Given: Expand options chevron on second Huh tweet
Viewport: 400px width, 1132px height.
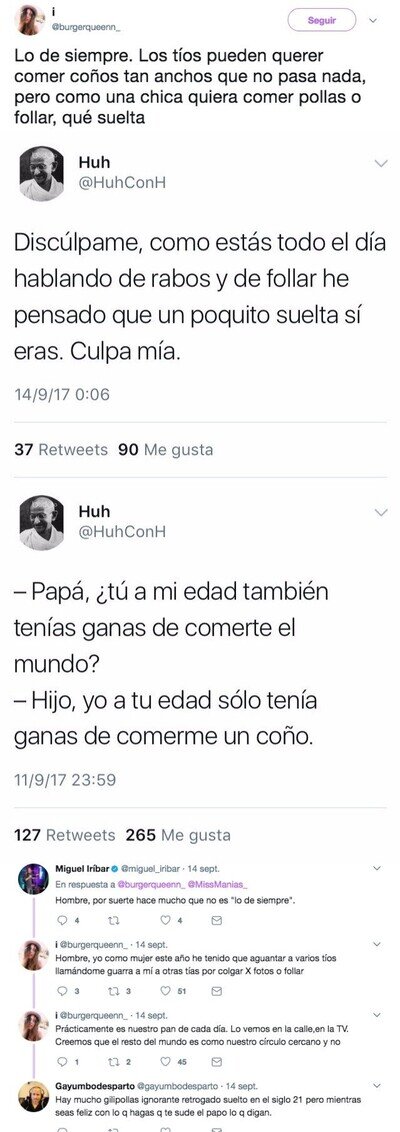Looking at the screenshot, I should pos(381,513).
